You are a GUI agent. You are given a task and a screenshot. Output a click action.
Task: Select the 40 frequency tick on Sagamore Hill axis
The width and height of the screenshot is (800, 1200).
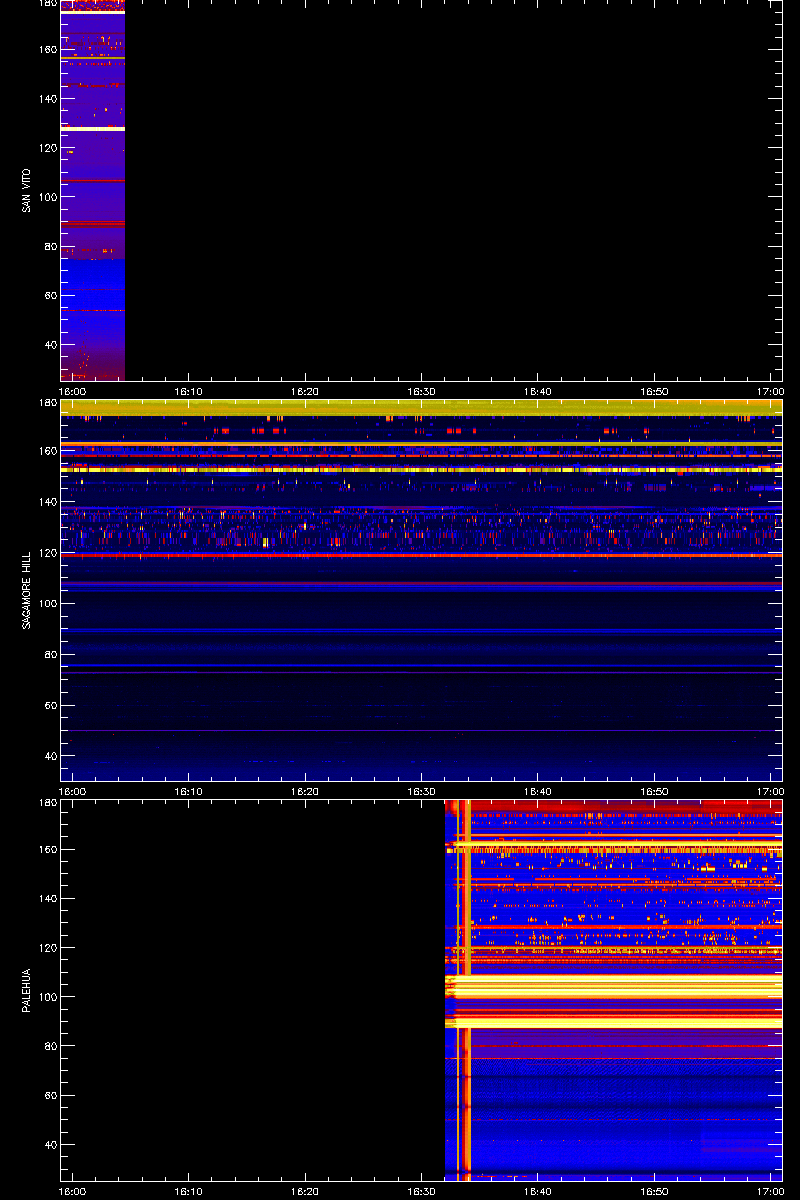click(x=50, y=757)
